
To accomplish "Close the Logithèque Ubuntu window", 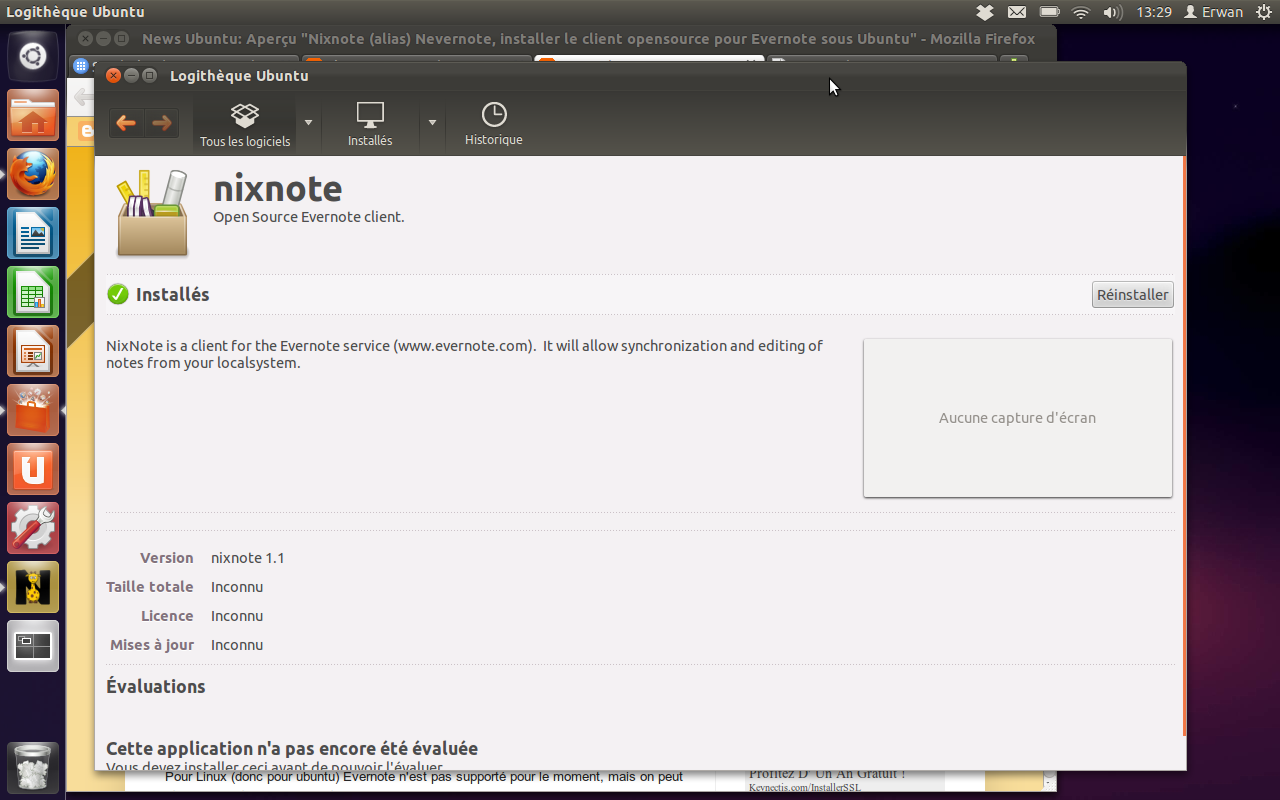I will point(113,76).
